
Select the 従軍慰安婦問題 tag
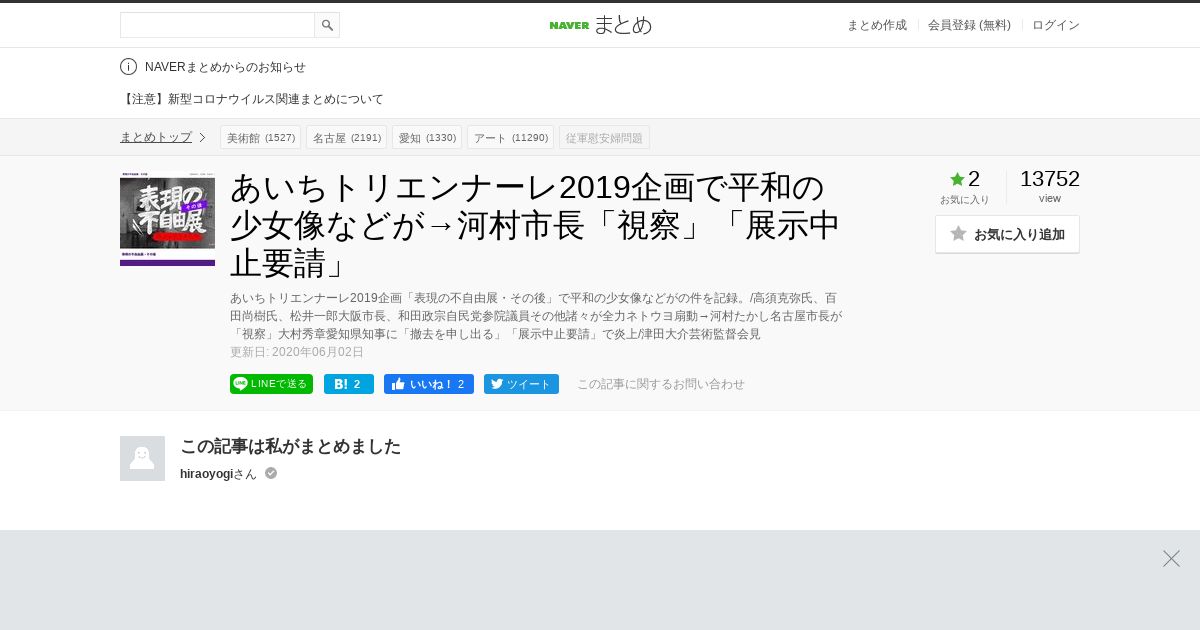[x=604, y=137]
